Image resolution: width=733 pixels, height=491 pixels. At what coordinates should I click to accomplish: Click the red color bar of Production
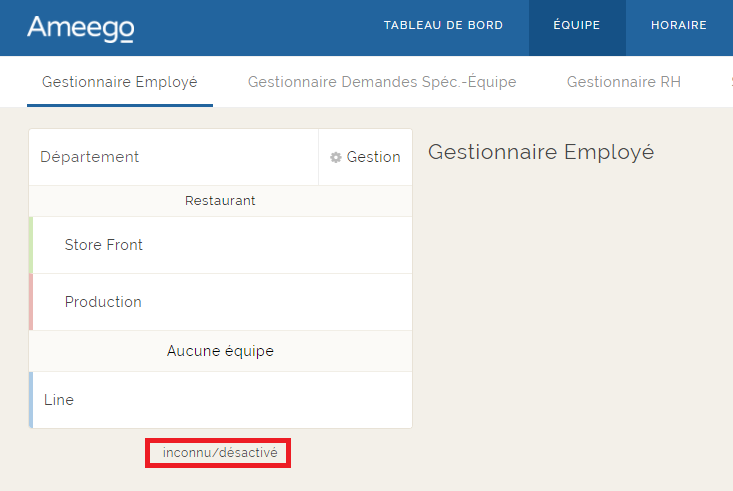31,302
